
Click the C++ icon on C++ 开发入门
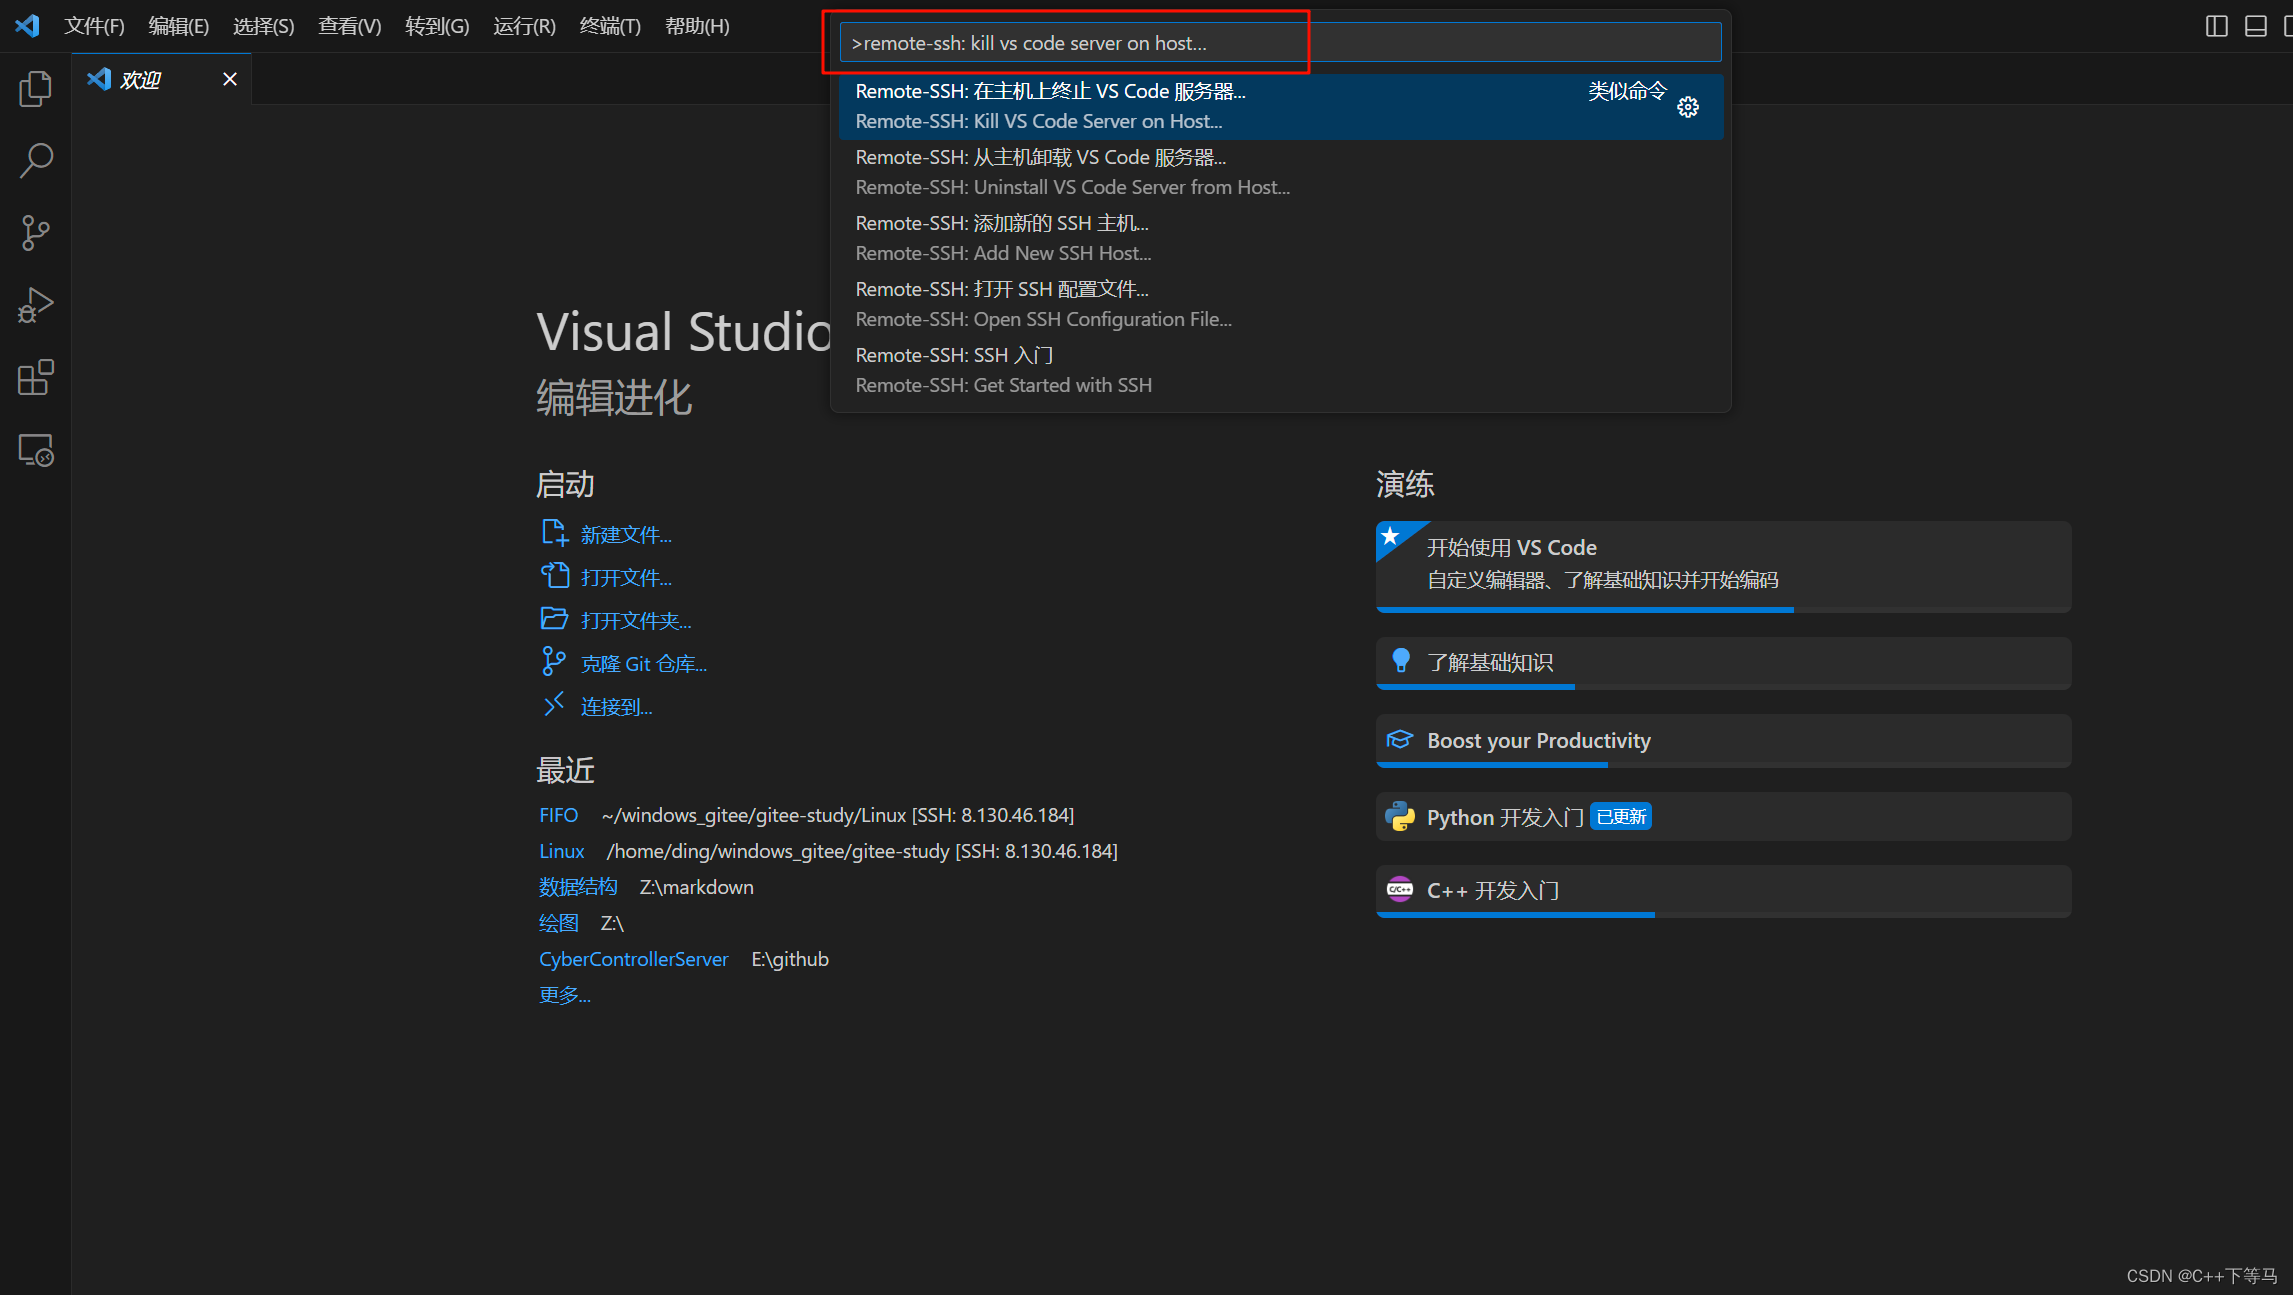click(x=1399, y=889)
